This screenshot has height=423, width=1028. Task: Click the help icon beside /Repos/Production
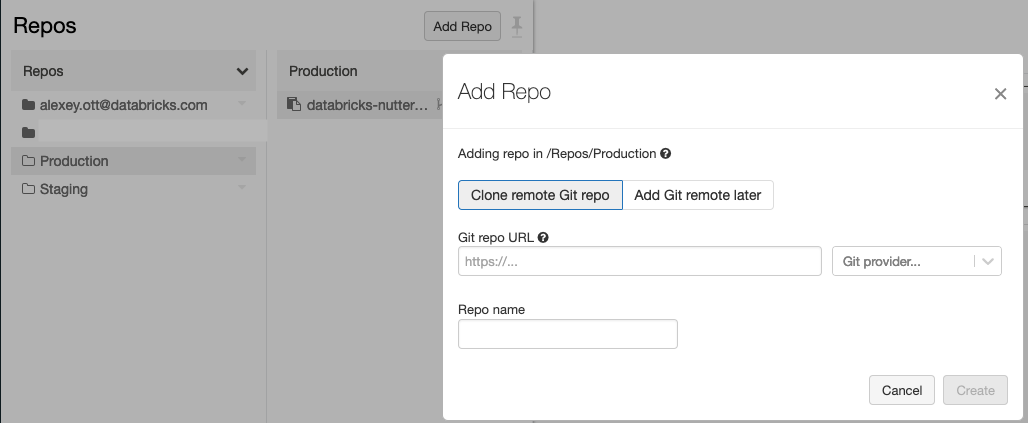coord(666,154)
